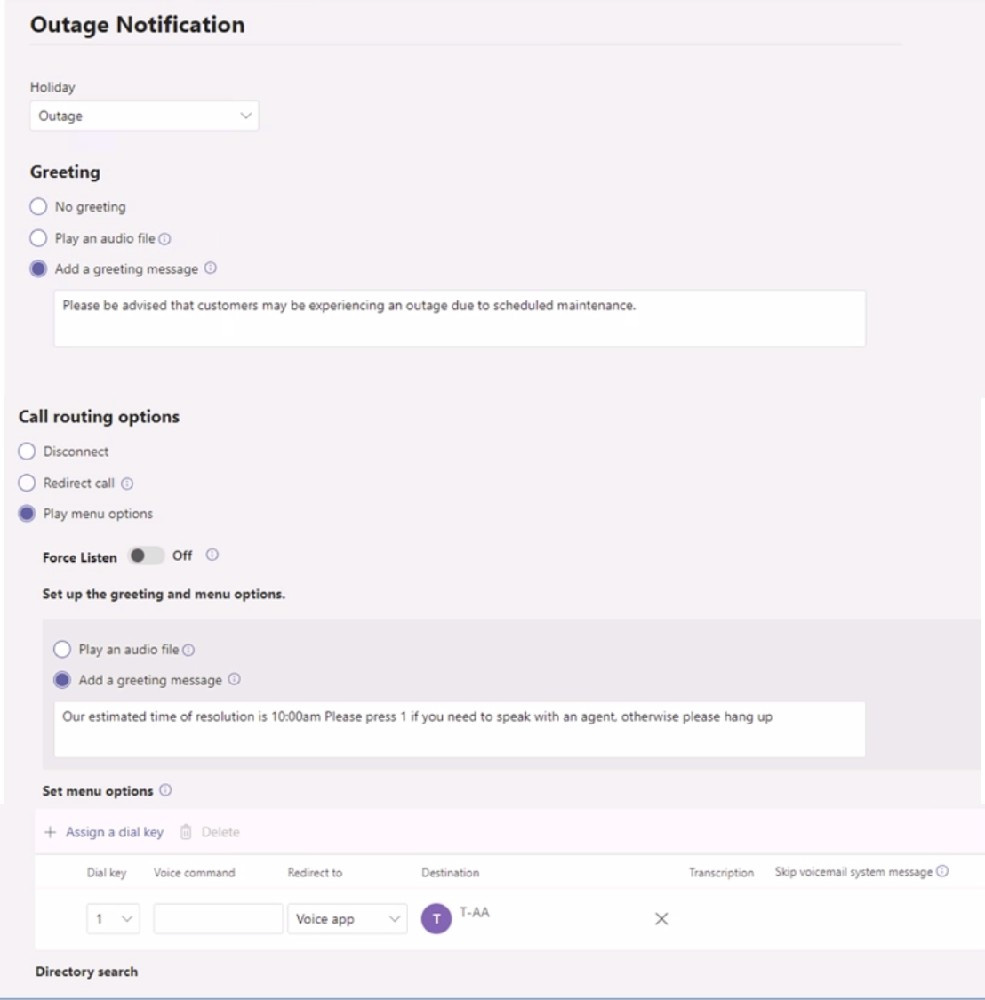Expand the Dial key dropdown set to 1
985x1000 pixels.
point(113,919)
